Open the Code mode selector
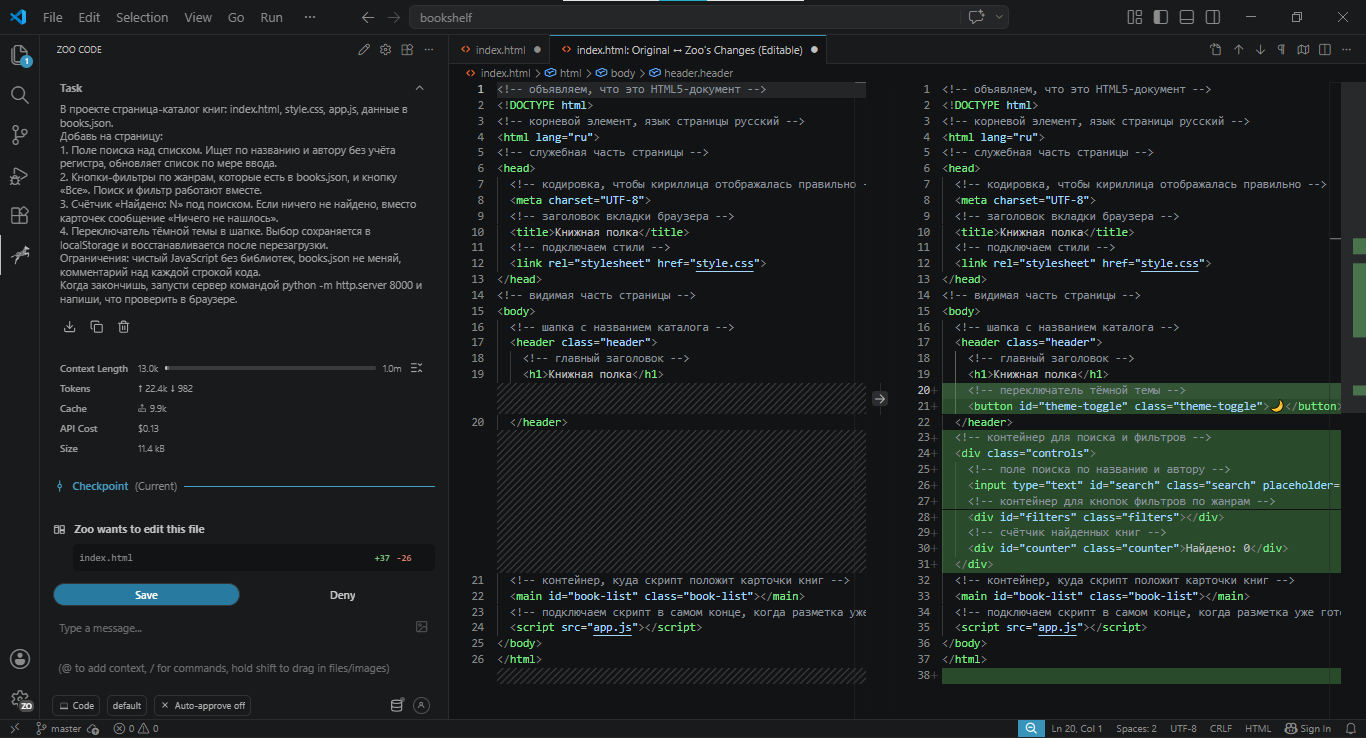The image size is (1366, 738). tap(76, 705)
